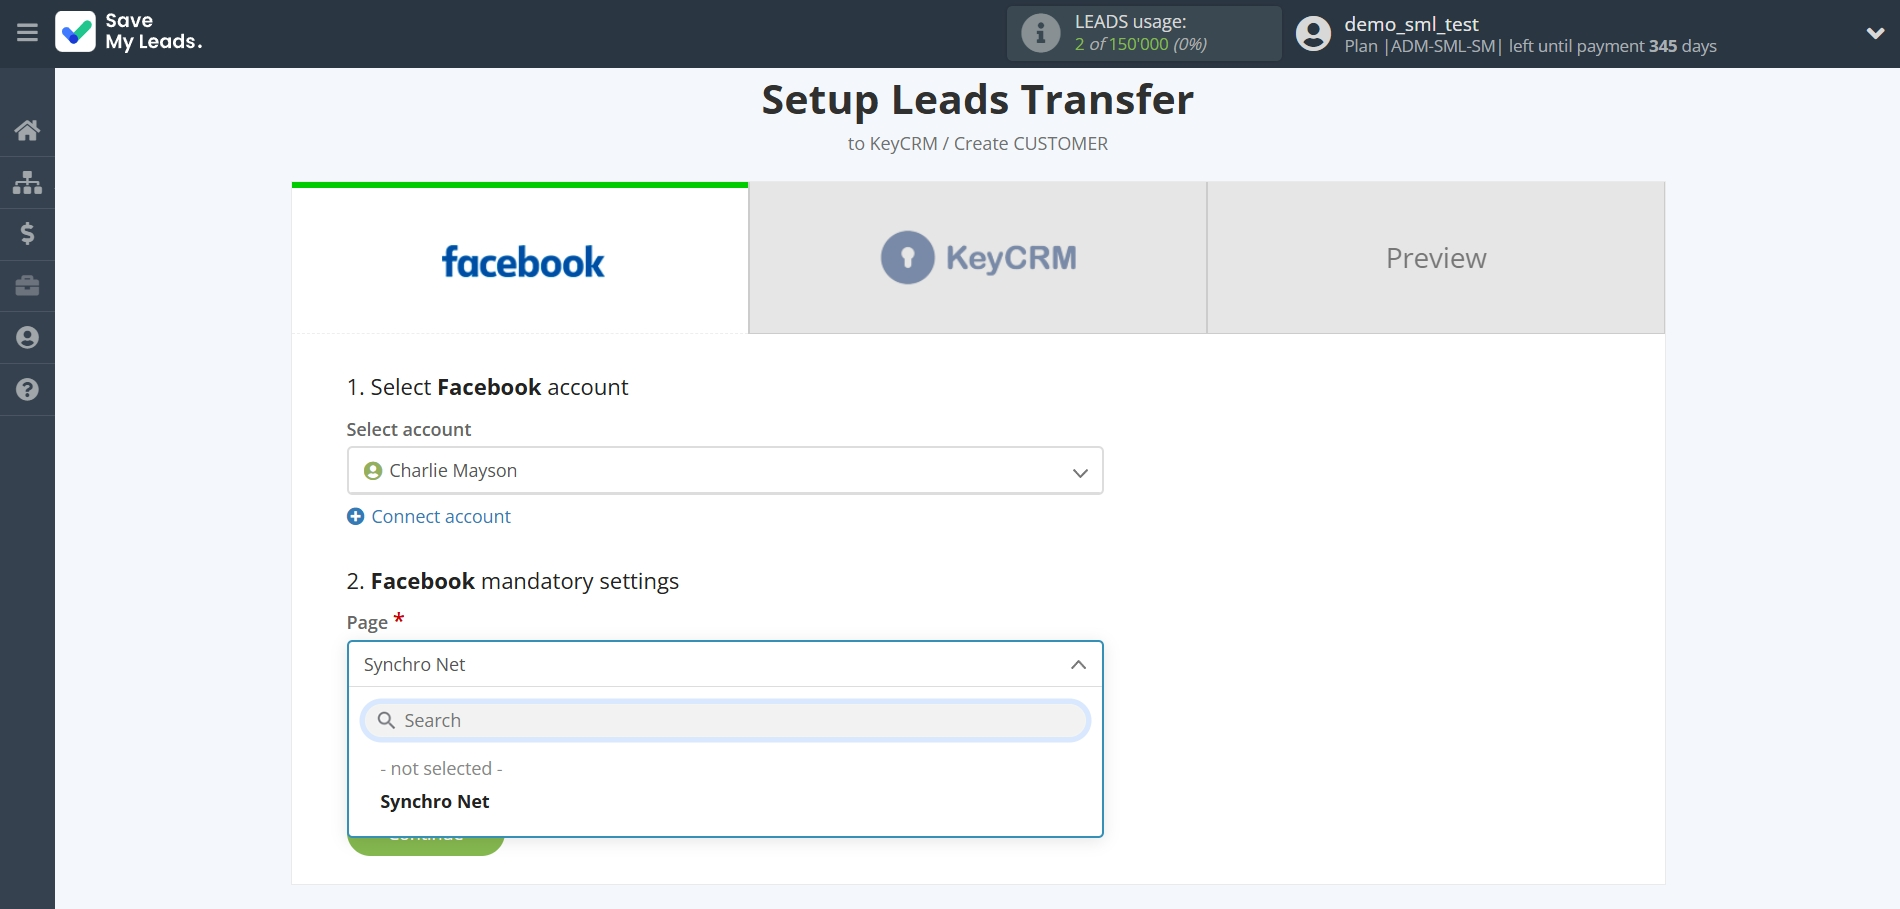Click the demo_sml_test avatar icon

(1314, 33)
